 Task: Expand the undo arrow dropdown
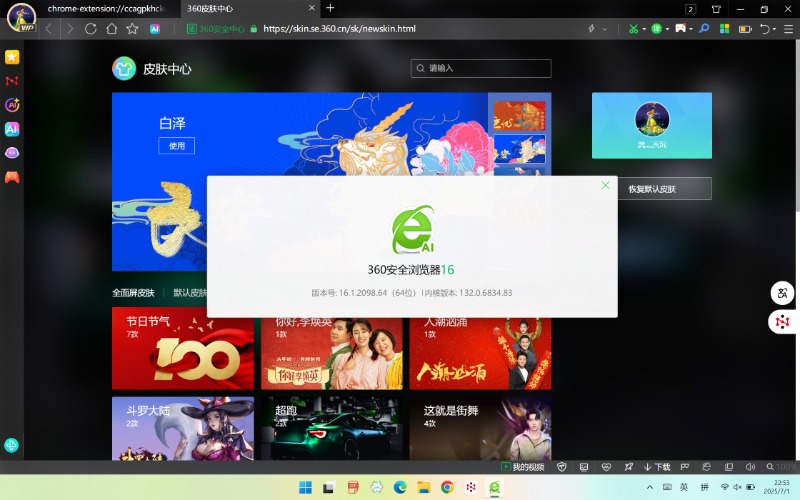click(774, 29)
